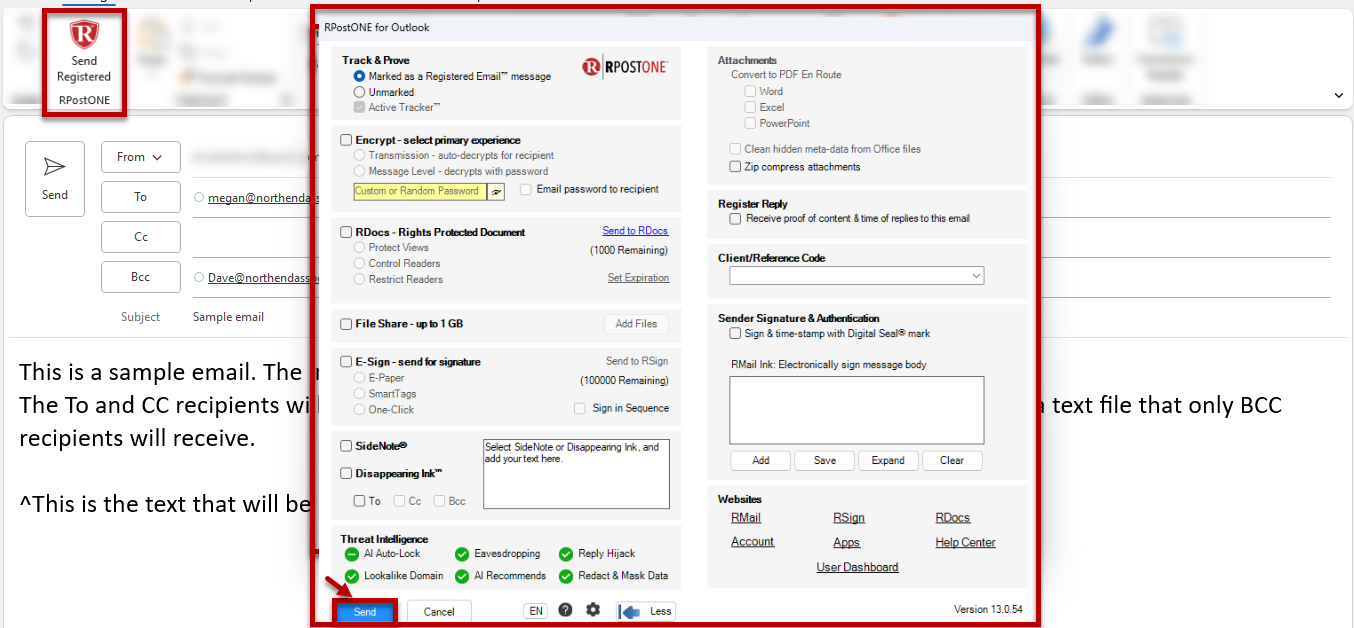The width and height of the screenshot is (1354, 628).
Task: Switch language with the EN button
Action: pyautogui.click(x=535, y=611)
